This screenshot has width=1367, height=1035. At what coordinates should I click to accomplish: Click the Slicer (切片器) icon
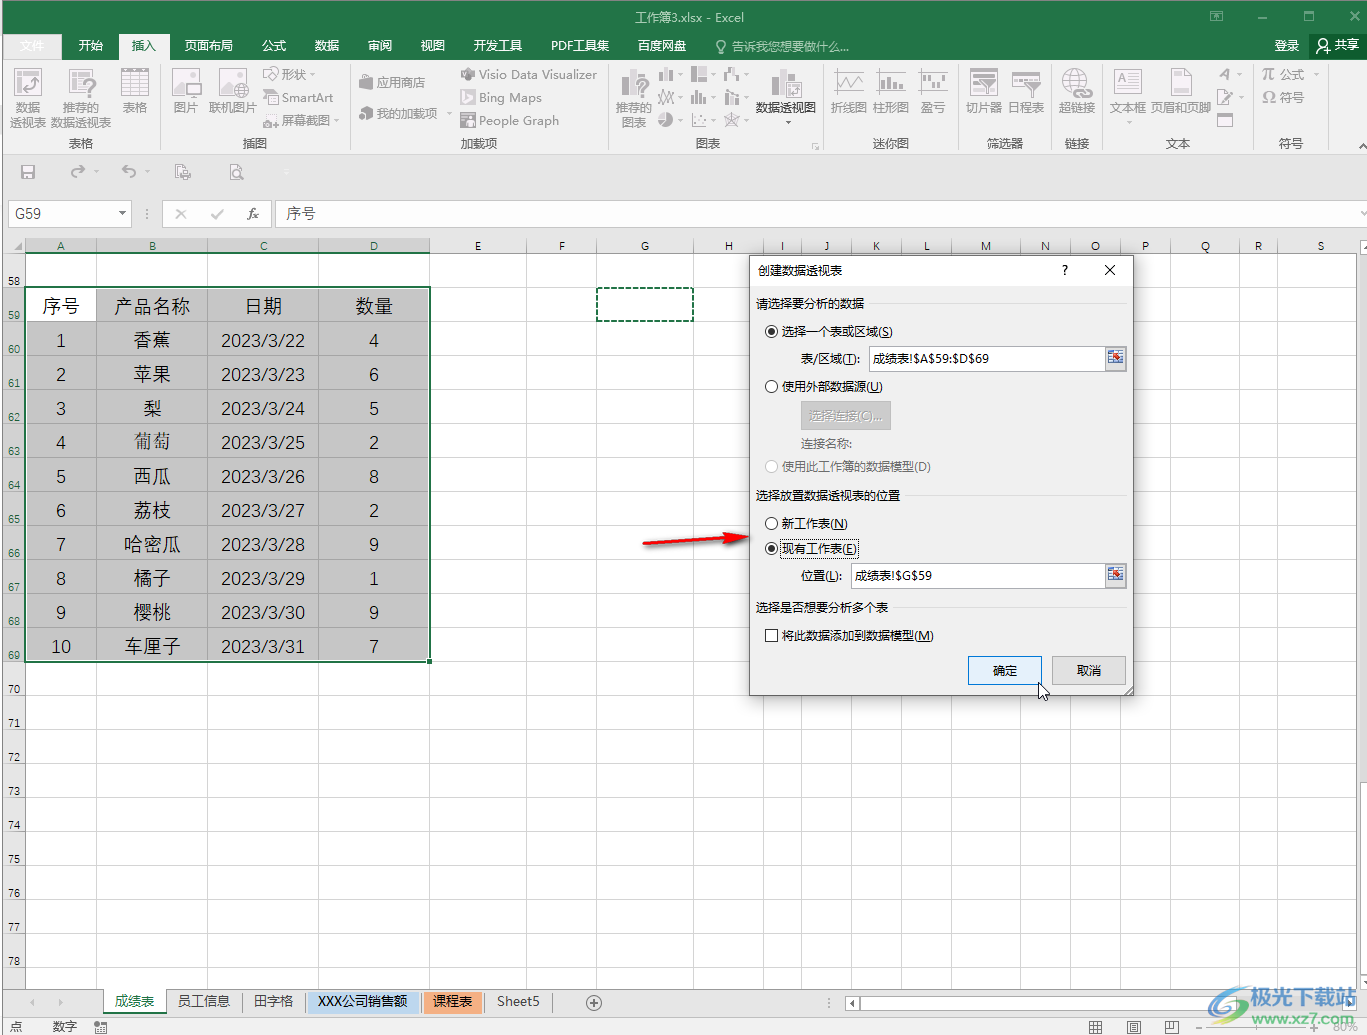point(984,91)
